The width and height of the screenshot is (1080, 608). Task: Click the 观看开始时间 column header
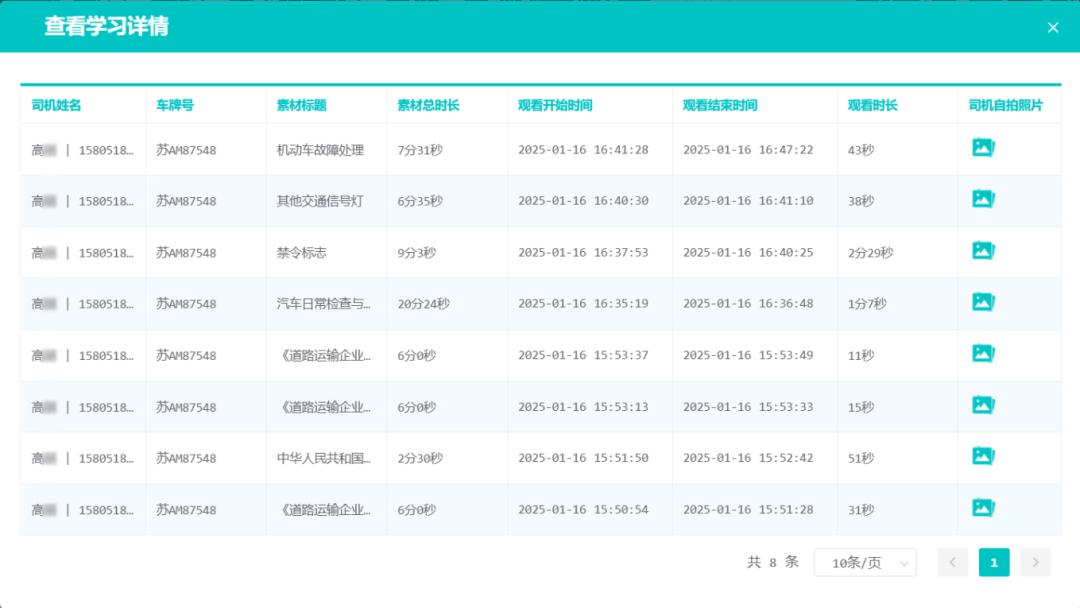(x=555, y=105)
